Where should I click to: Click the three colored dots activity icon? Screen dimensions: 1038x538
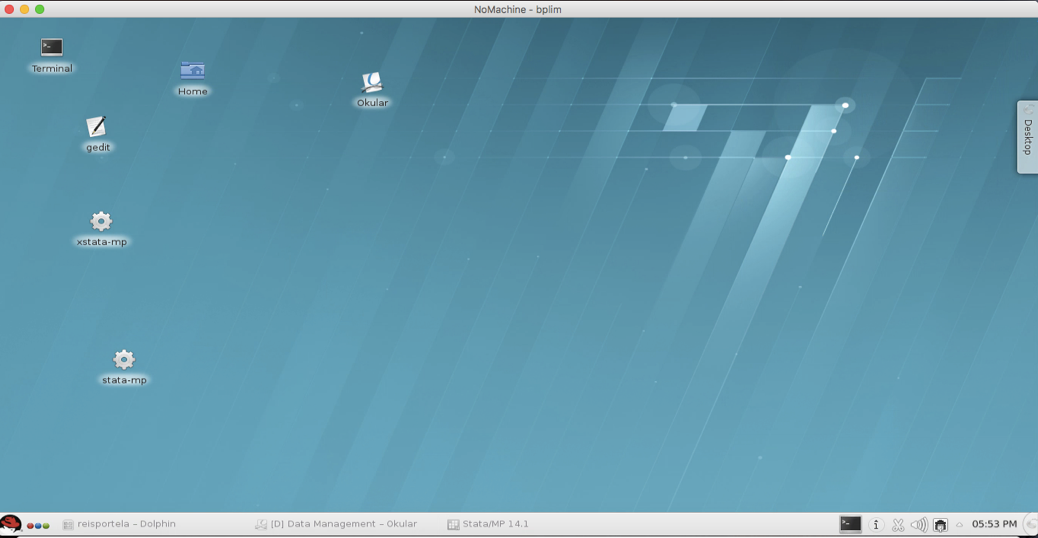(38, 525)
